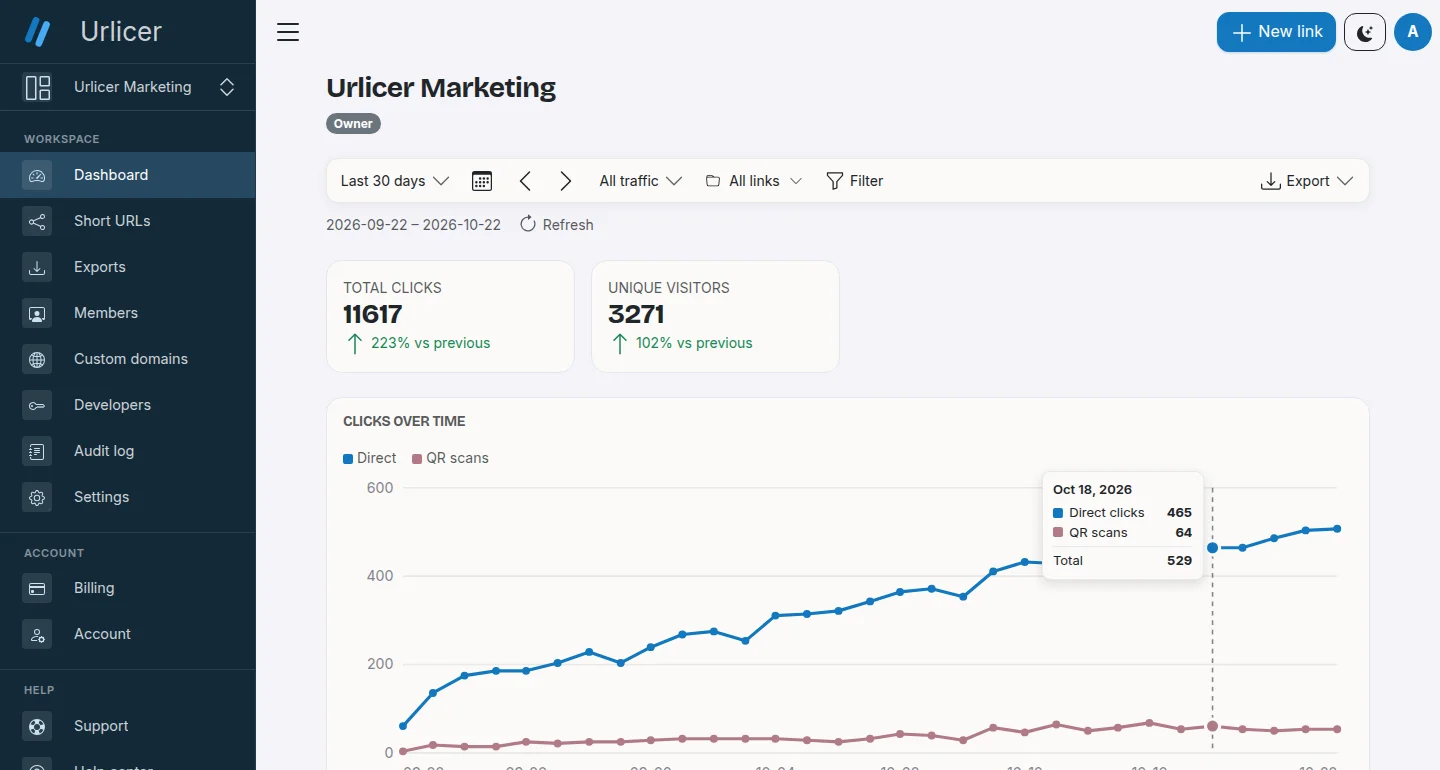Image resolution: width=1440 pixels, height=770 pixels.
Task: Click the Oct 18 QR scans data point
Action: pos(1213,726)
